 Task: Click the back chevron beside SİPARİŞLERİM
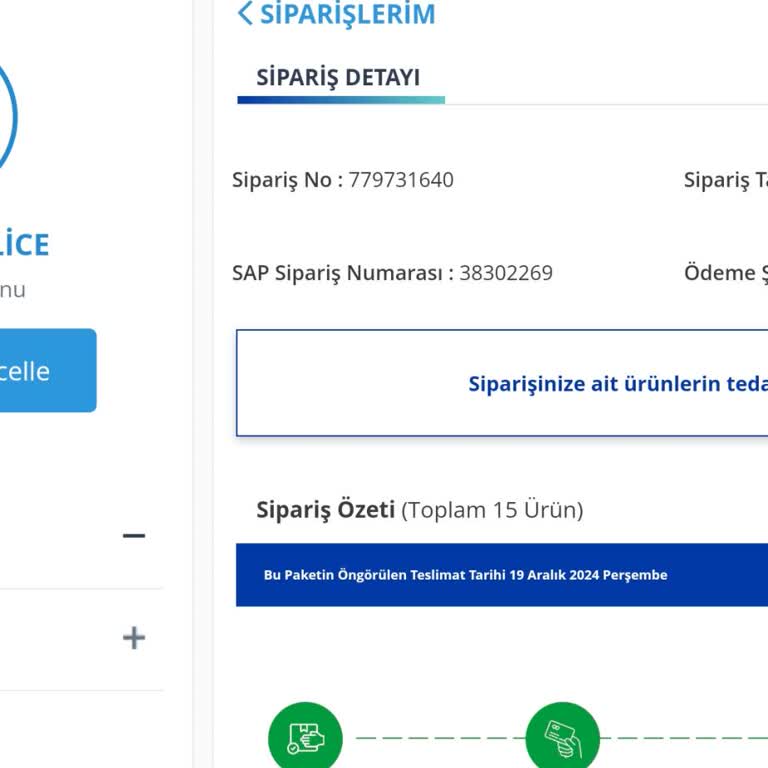click(x=245, y=14)
